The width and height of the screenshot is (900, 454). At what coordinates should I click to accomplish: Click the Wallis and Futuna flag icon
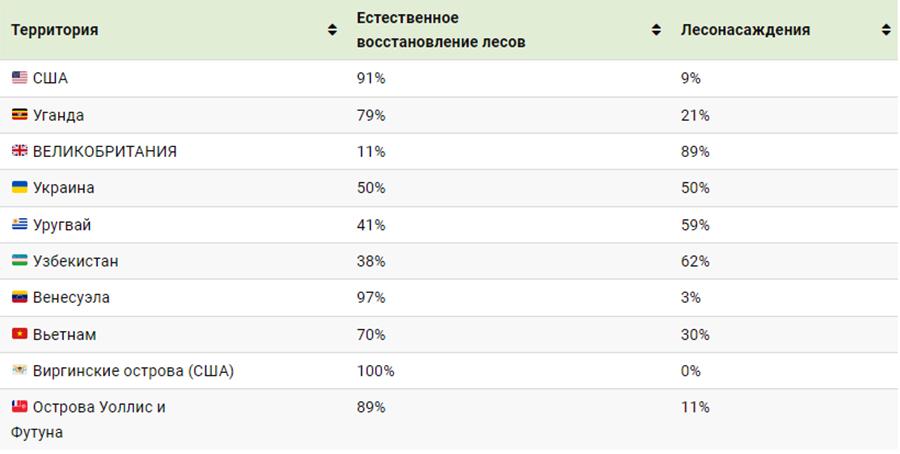20,406
